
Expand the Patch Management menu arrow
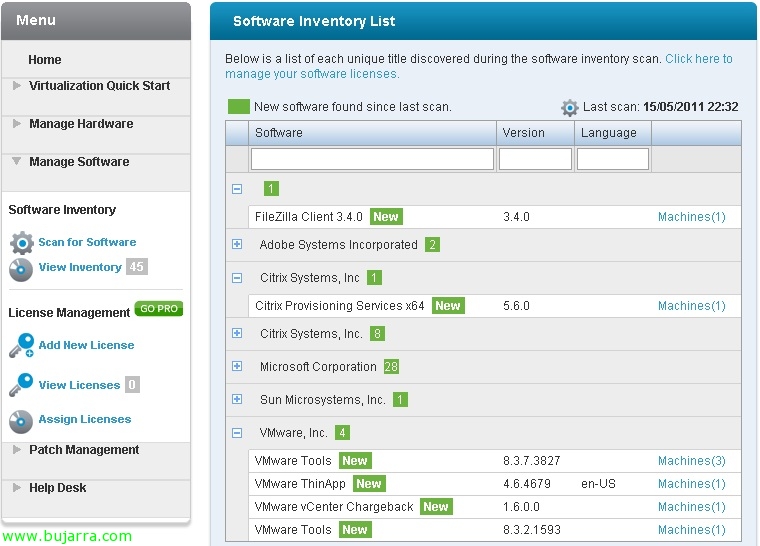coord(16,450)
